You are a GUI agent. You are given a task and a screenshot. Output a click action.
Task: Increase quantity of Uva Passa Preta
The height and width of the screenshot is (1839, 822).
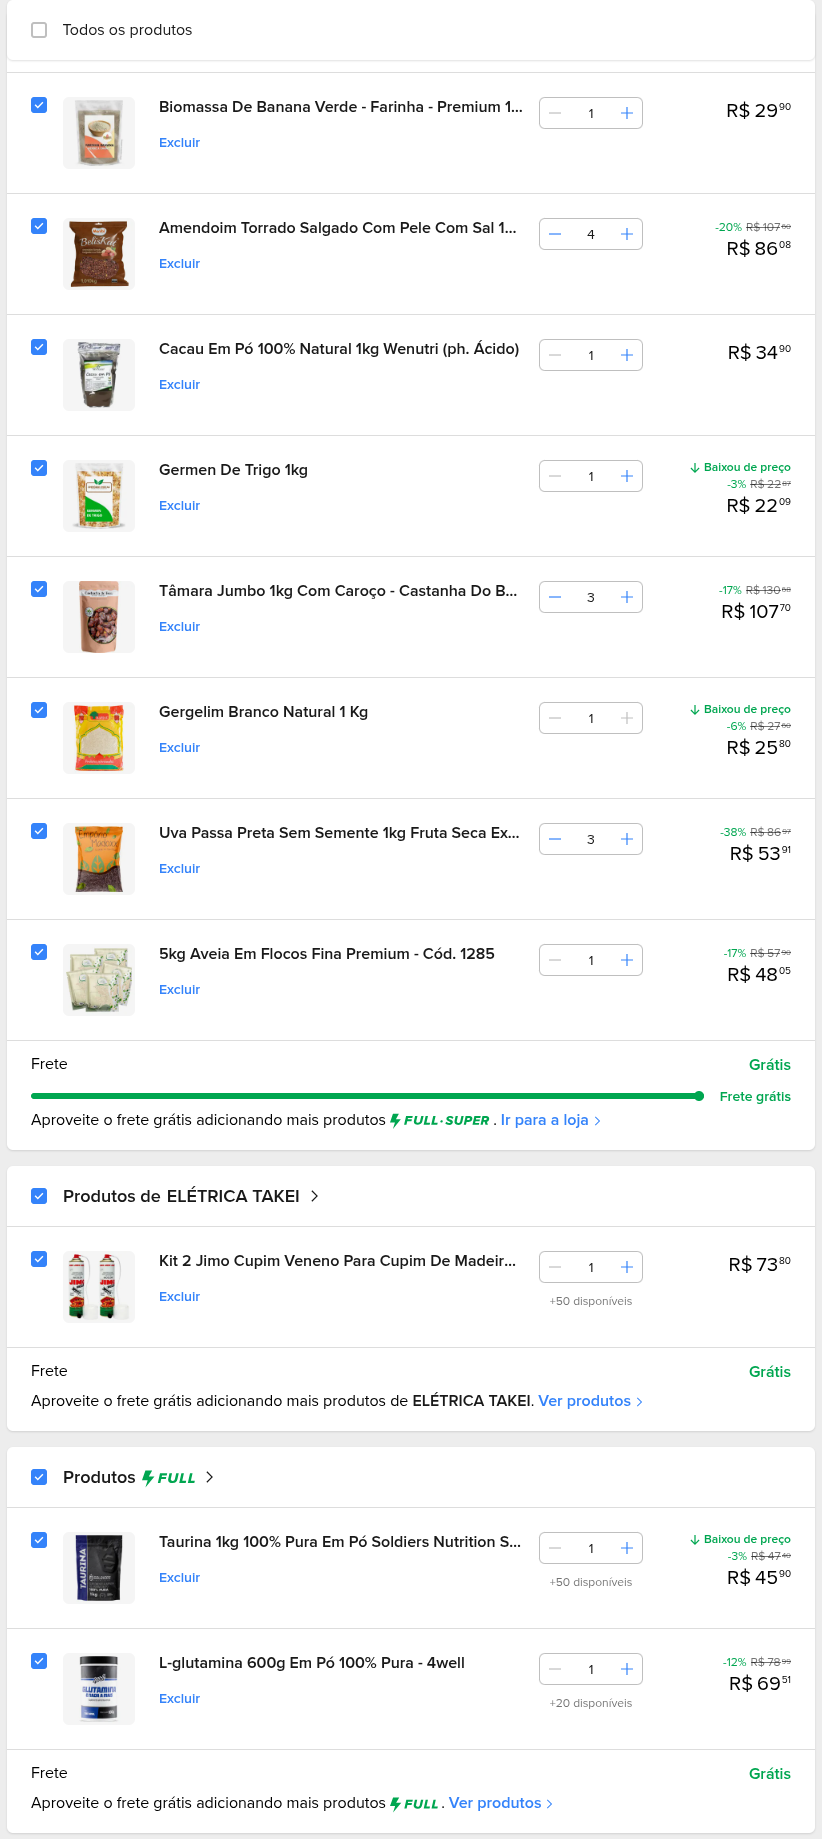(627, 839)
